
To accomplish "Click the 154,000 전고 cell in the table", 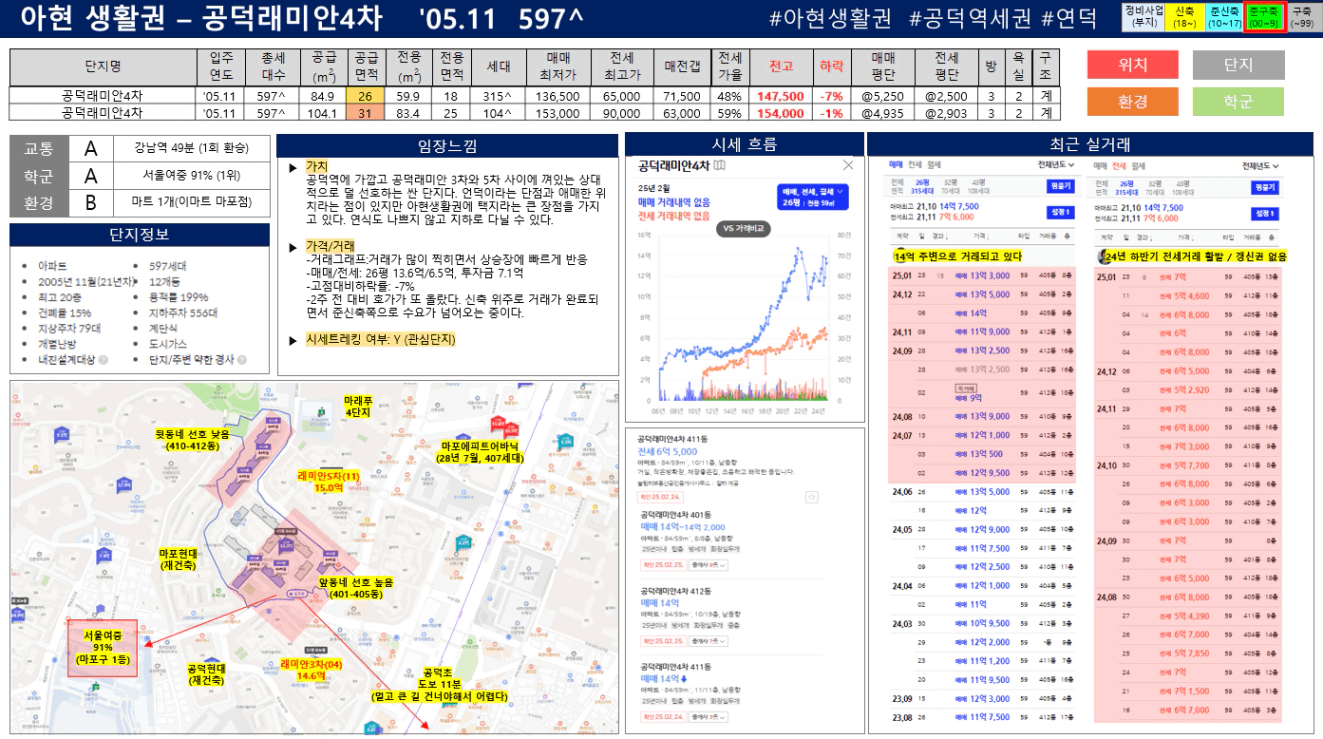I will pos(781,113).
